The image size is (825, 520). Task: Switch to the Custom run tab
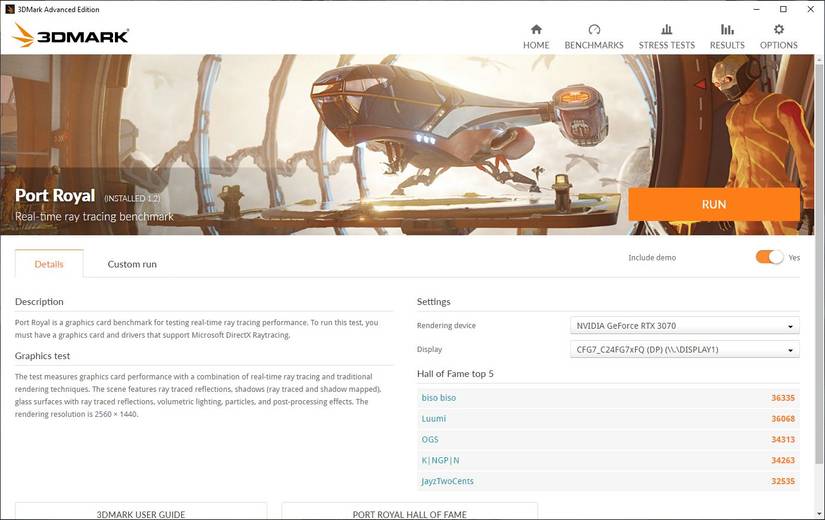132,264
